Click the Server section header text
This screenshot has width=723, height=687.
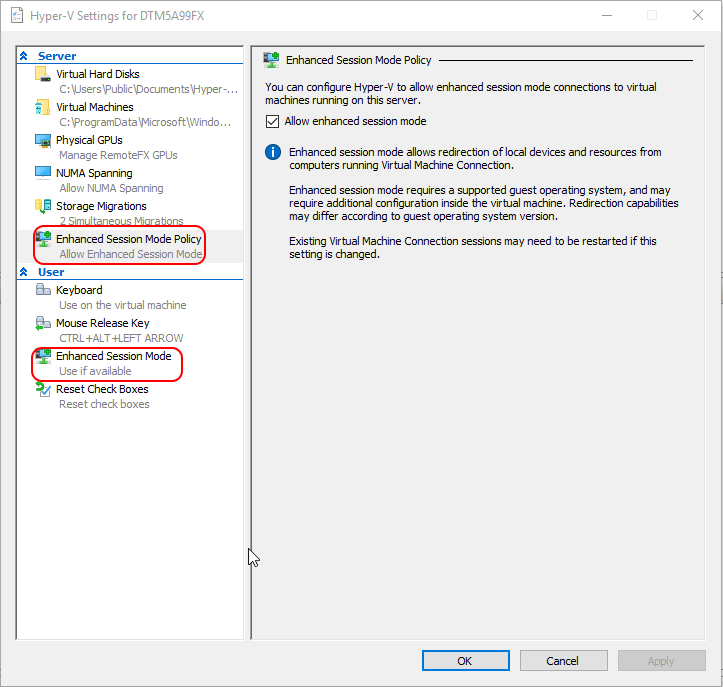coord(57,56)
